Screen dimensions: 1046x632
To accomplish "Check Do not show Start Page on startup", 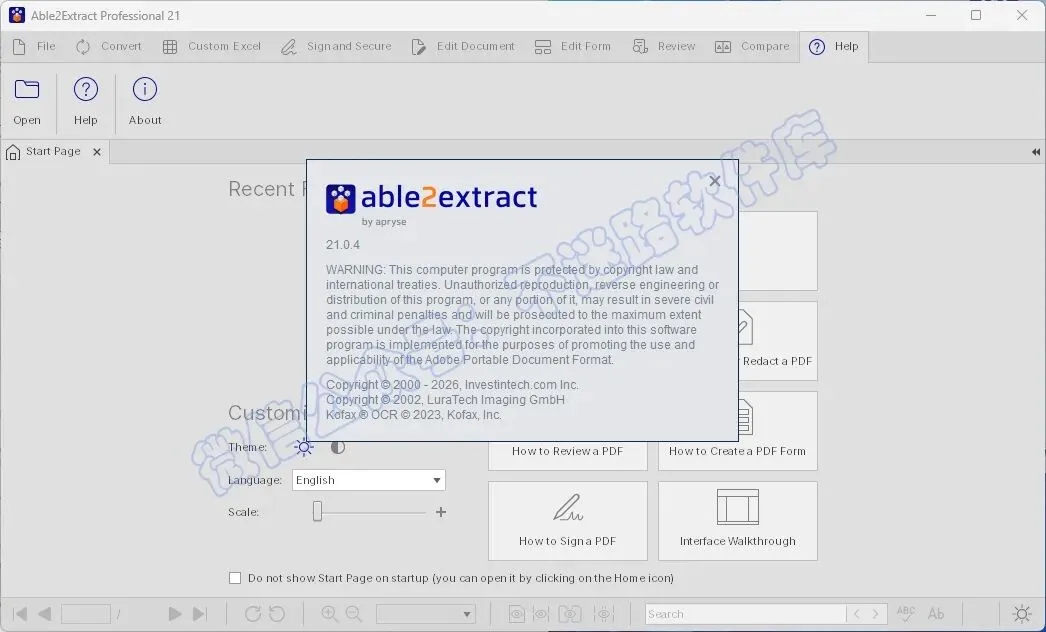I will tap(235, 578).
